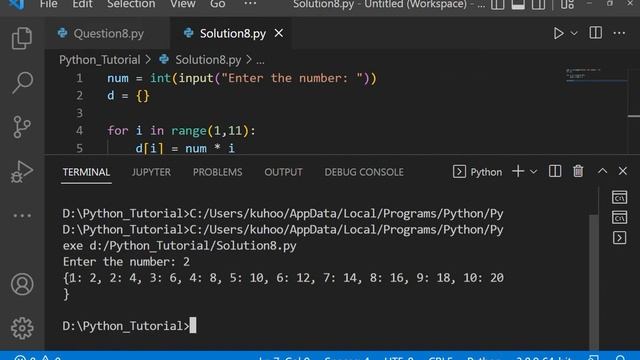Click the breadcrumb ellipsis after Solution8.py
The image size is (640, 360).
pos(260,61)
